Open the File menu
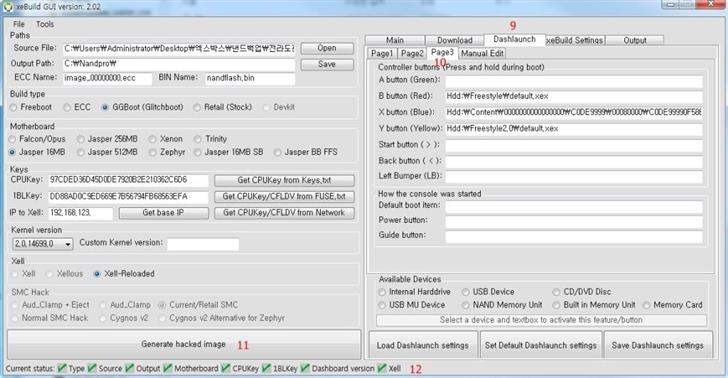The image size is (728, 378). tap(19, 24)
